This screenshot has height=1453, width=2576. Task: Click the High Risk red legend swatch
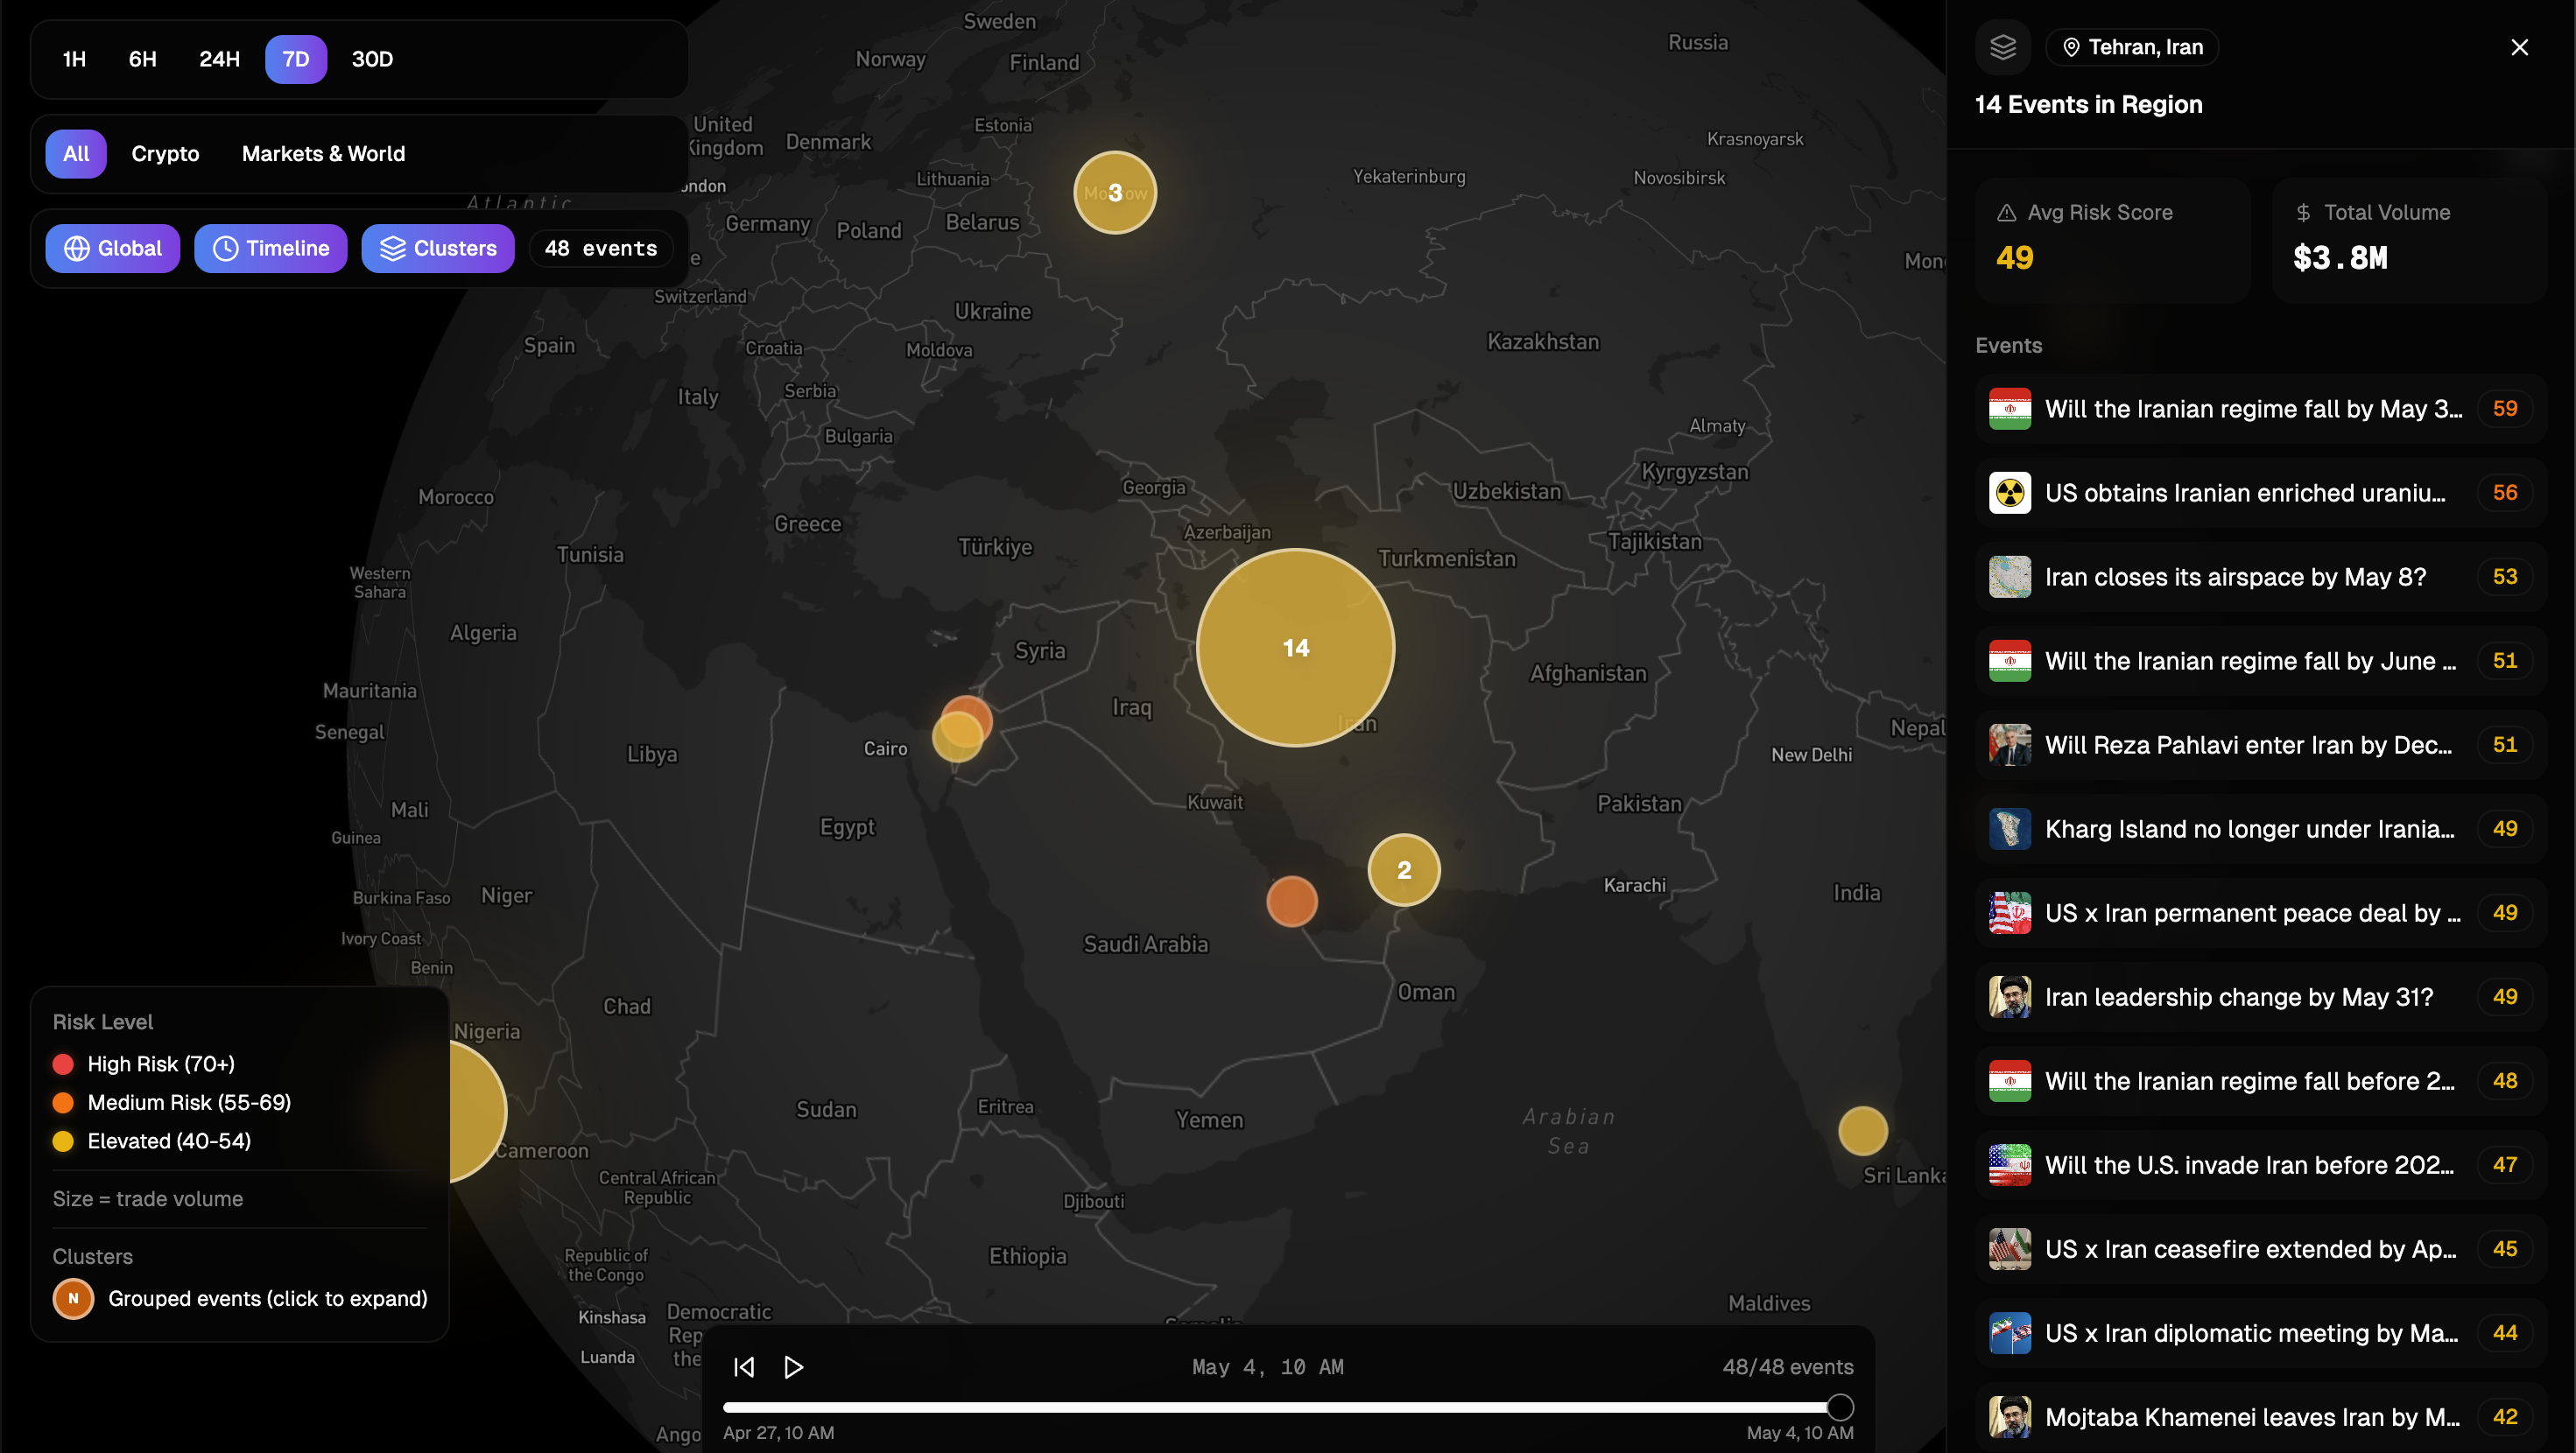click(63, 1064)
